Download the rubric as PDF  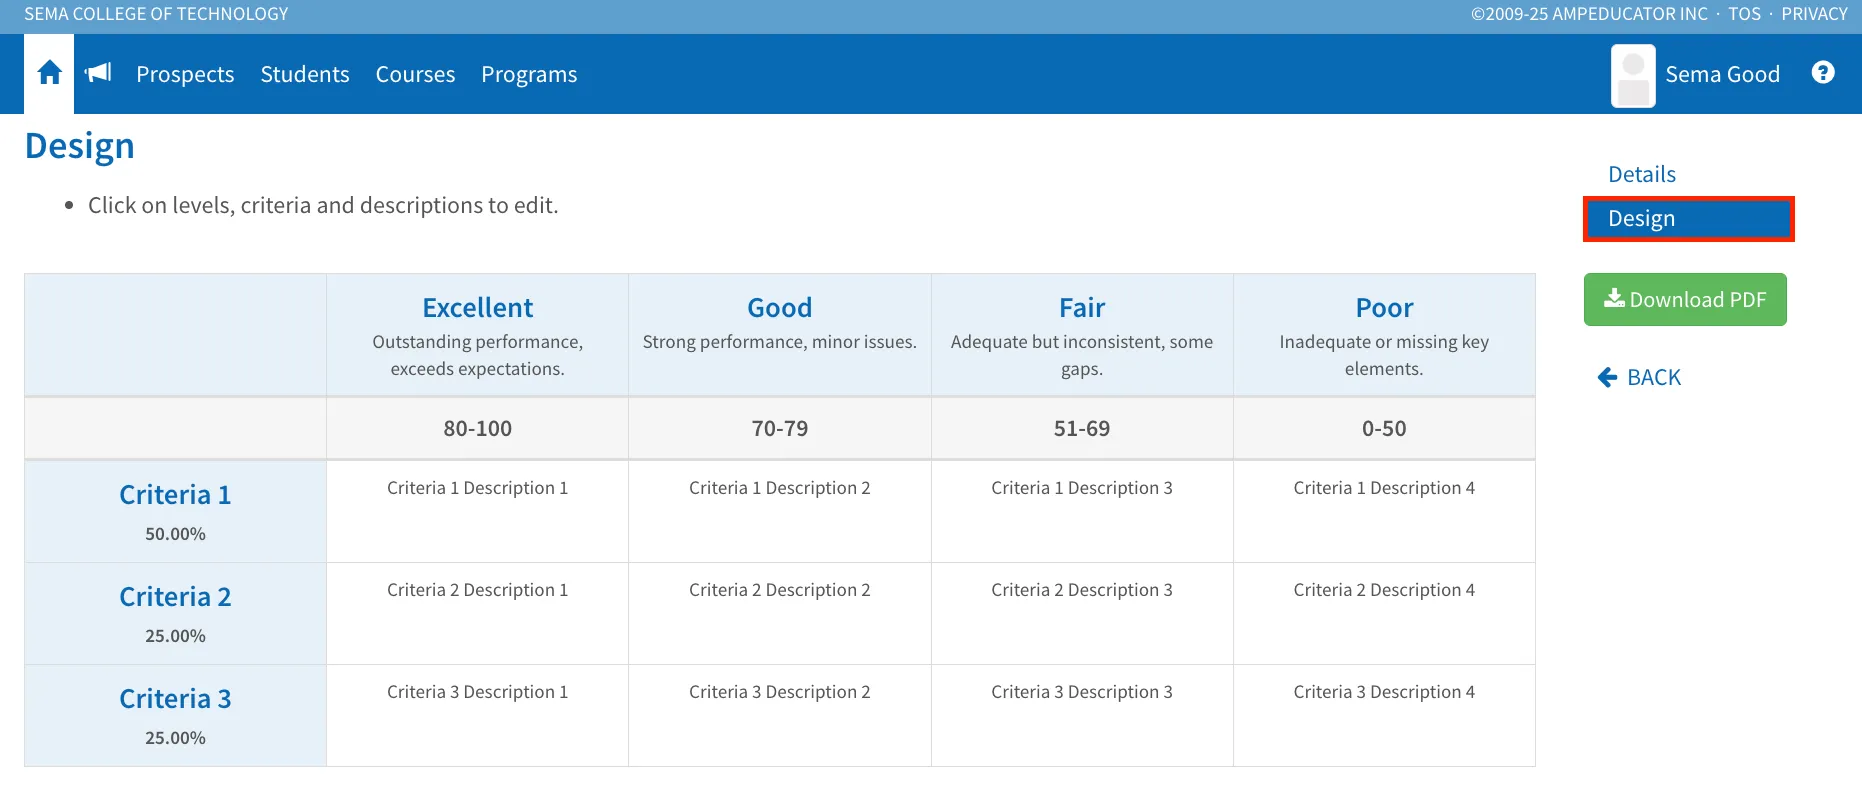click(x=1685, y=299)
